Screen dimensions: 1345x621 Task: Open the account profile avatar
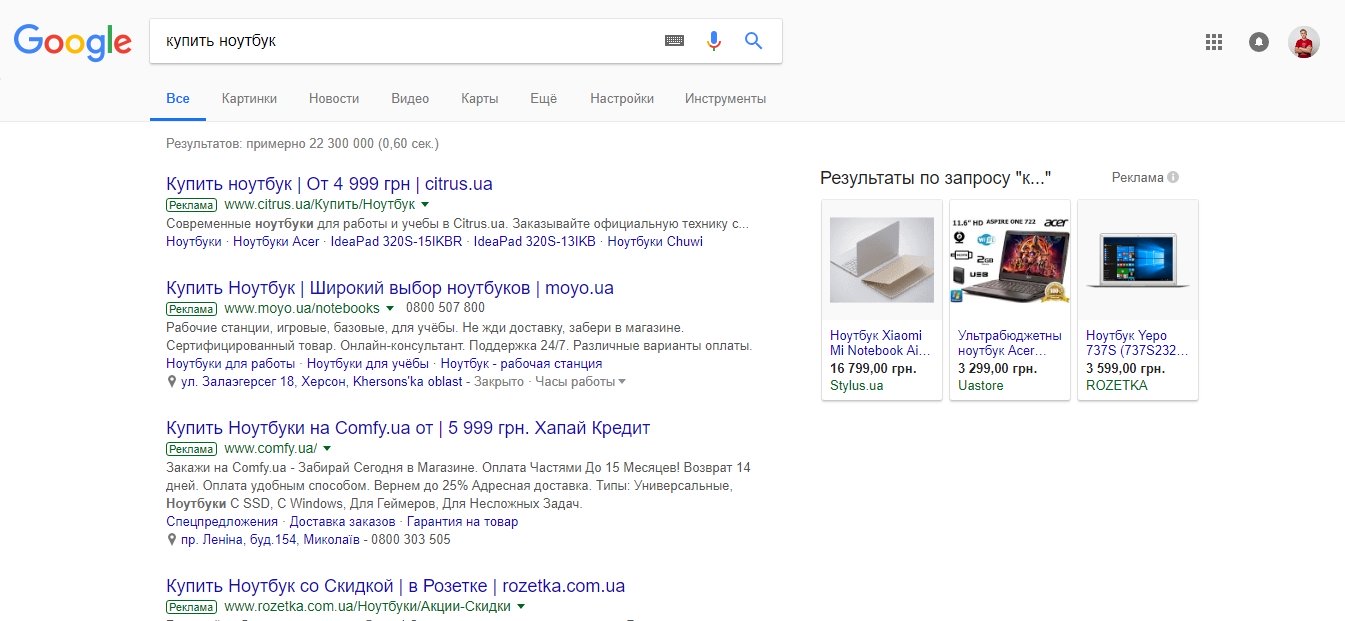(x=1304, y=42)
